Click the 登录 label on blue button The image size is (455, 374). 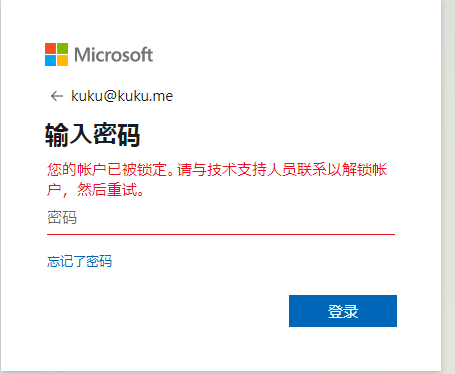343,311
